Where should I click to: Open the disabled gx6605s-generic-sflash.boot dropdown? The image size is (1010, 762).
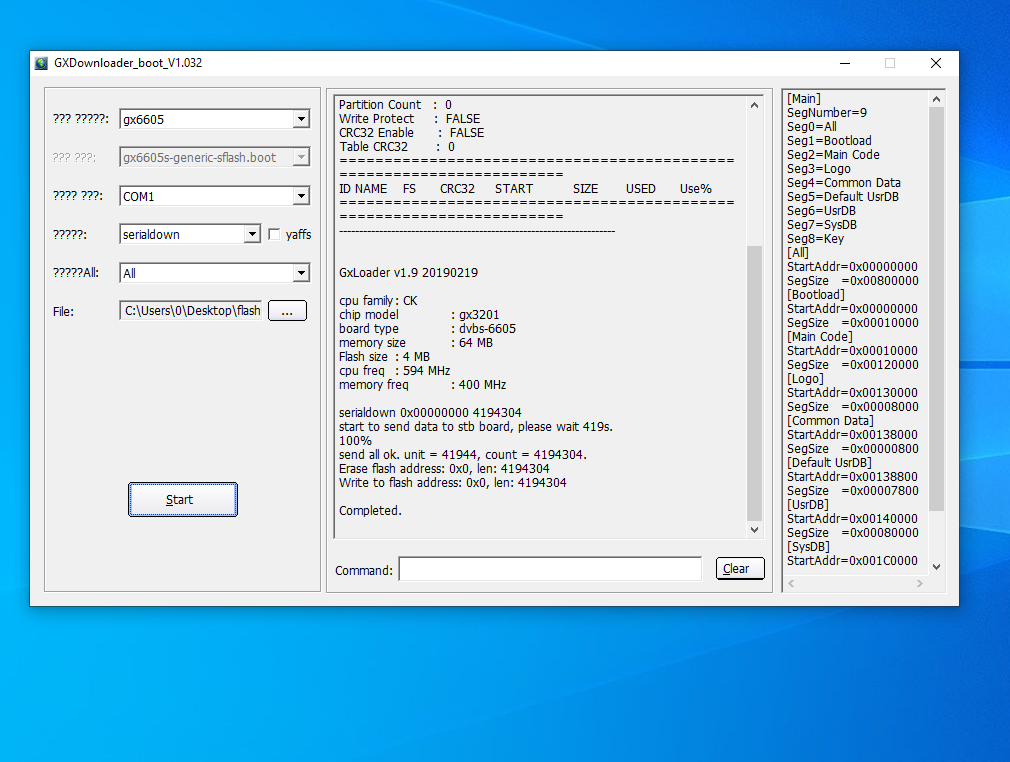click(x=301, y=157)
